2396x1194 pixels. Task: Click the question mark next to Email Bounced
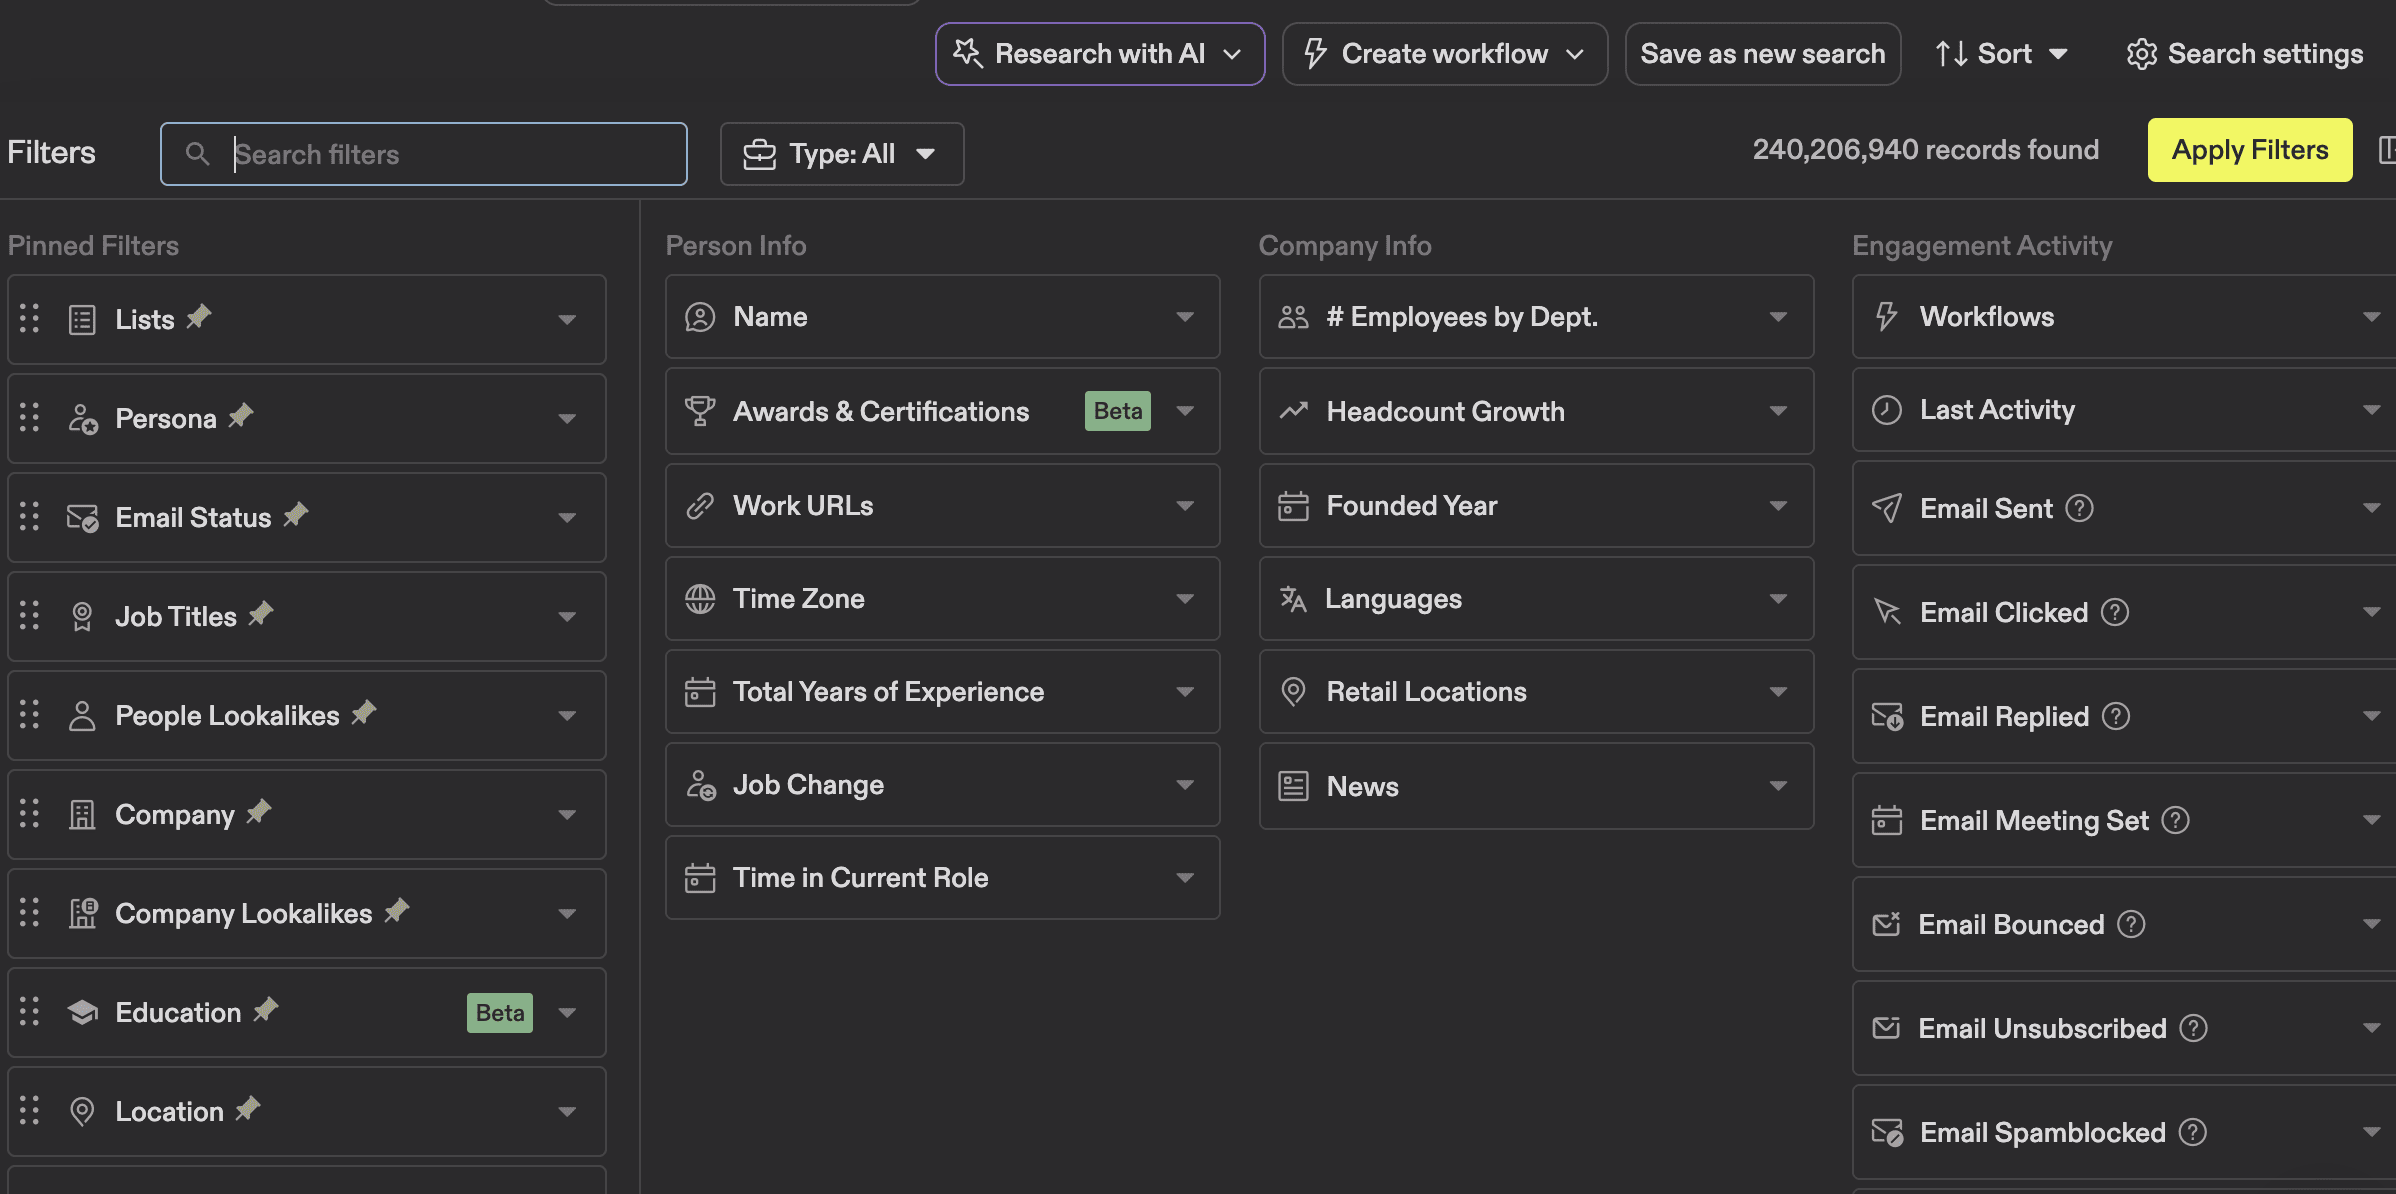pos(2131,924)
